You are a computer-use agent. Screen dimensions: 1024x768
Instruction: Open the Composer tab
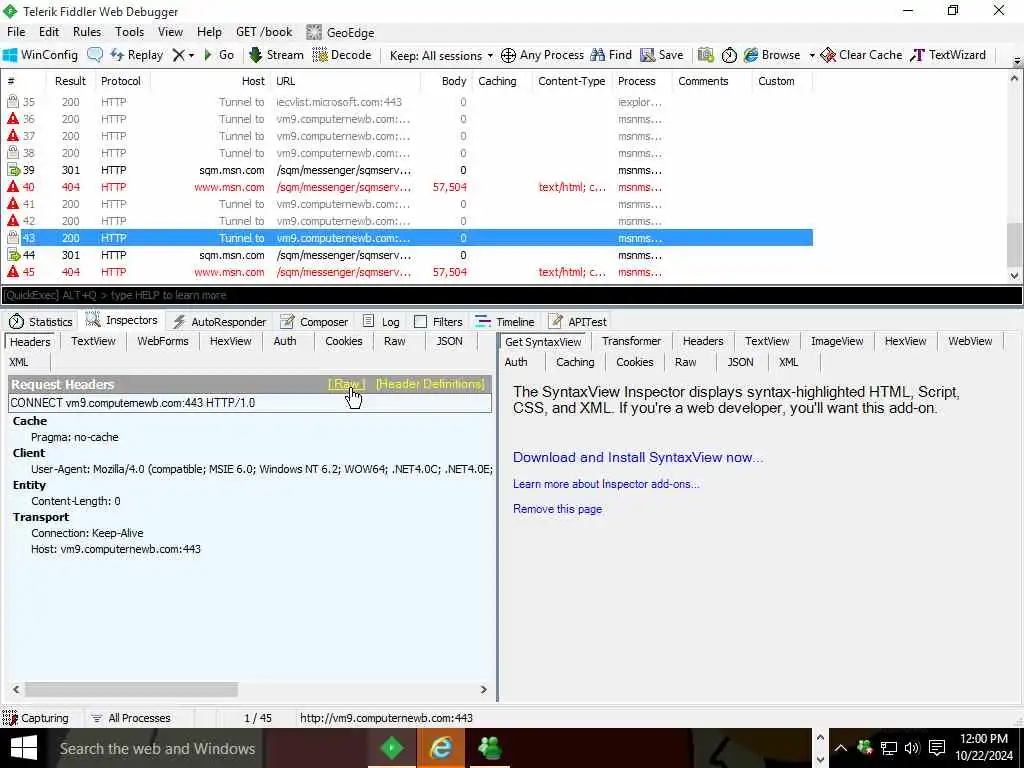tap(314, 321)
